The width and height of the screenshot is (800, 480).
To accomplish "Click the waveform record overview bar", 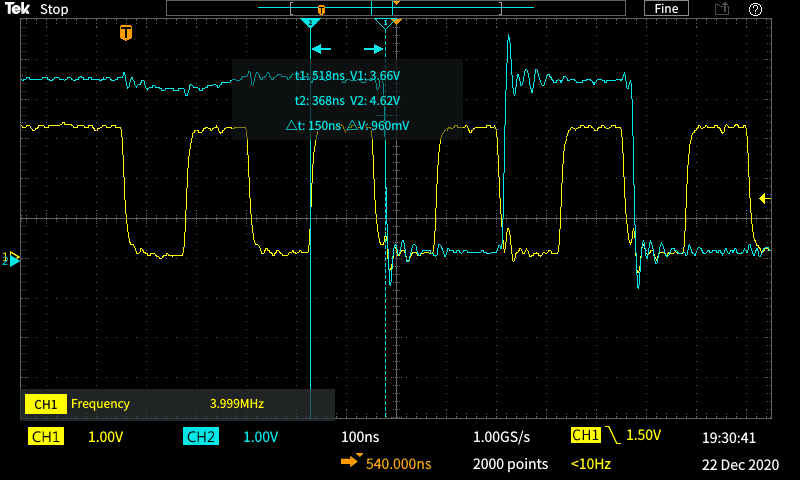I will pos(400,8).
